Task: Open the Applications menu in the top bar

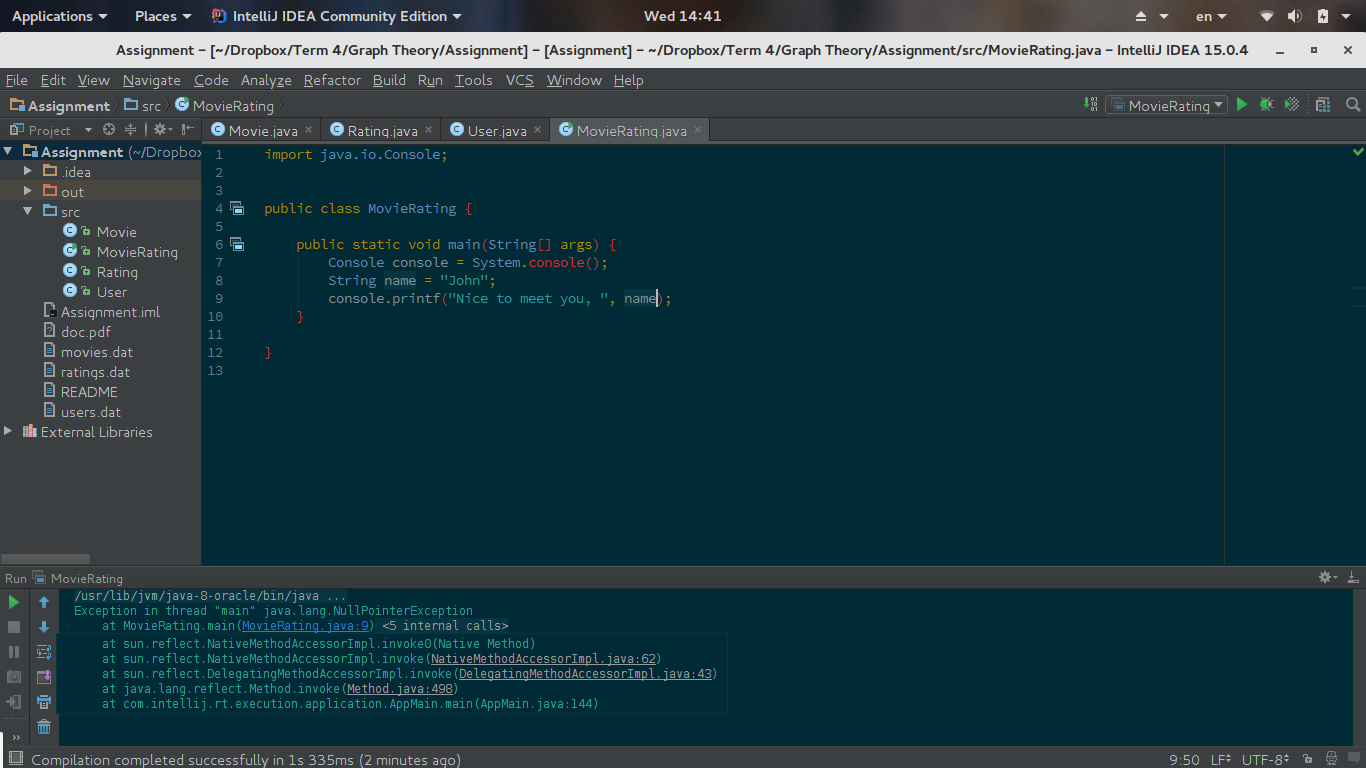Action: point(59,16)
